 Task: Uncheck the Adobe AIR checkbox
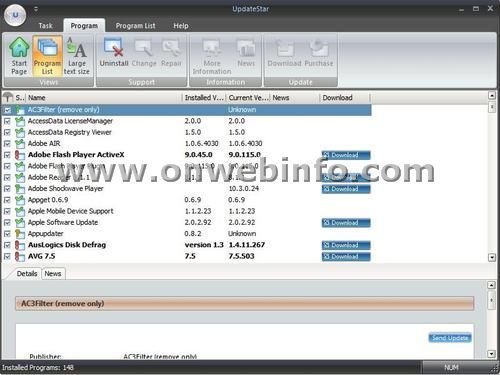[x=7, y=144]
